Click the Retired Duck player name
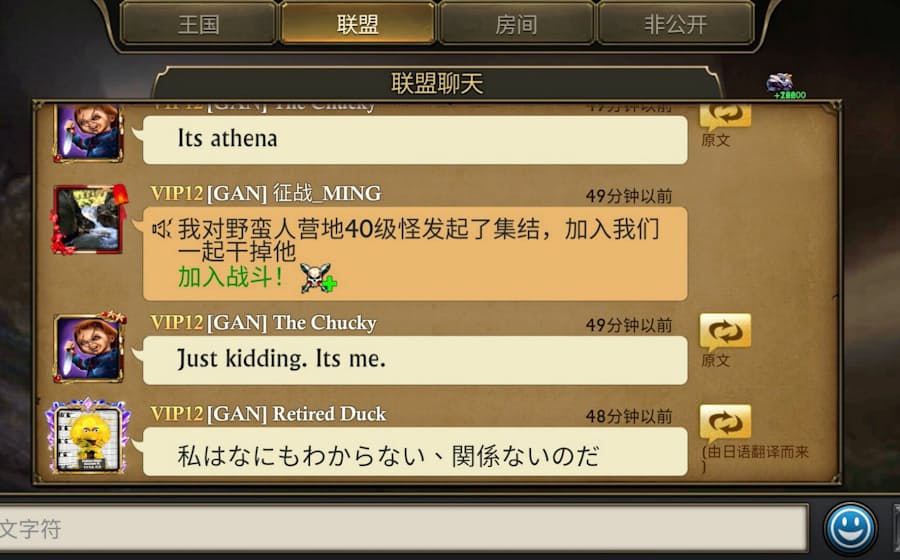 click(x=329, y=414)
